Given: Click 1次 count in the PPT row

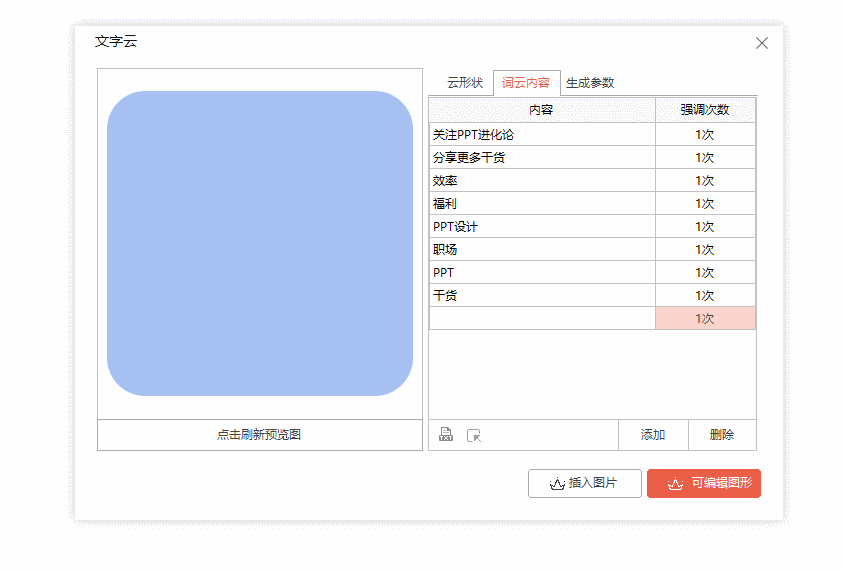Looking at the screenshot, I should coord(705,273).
